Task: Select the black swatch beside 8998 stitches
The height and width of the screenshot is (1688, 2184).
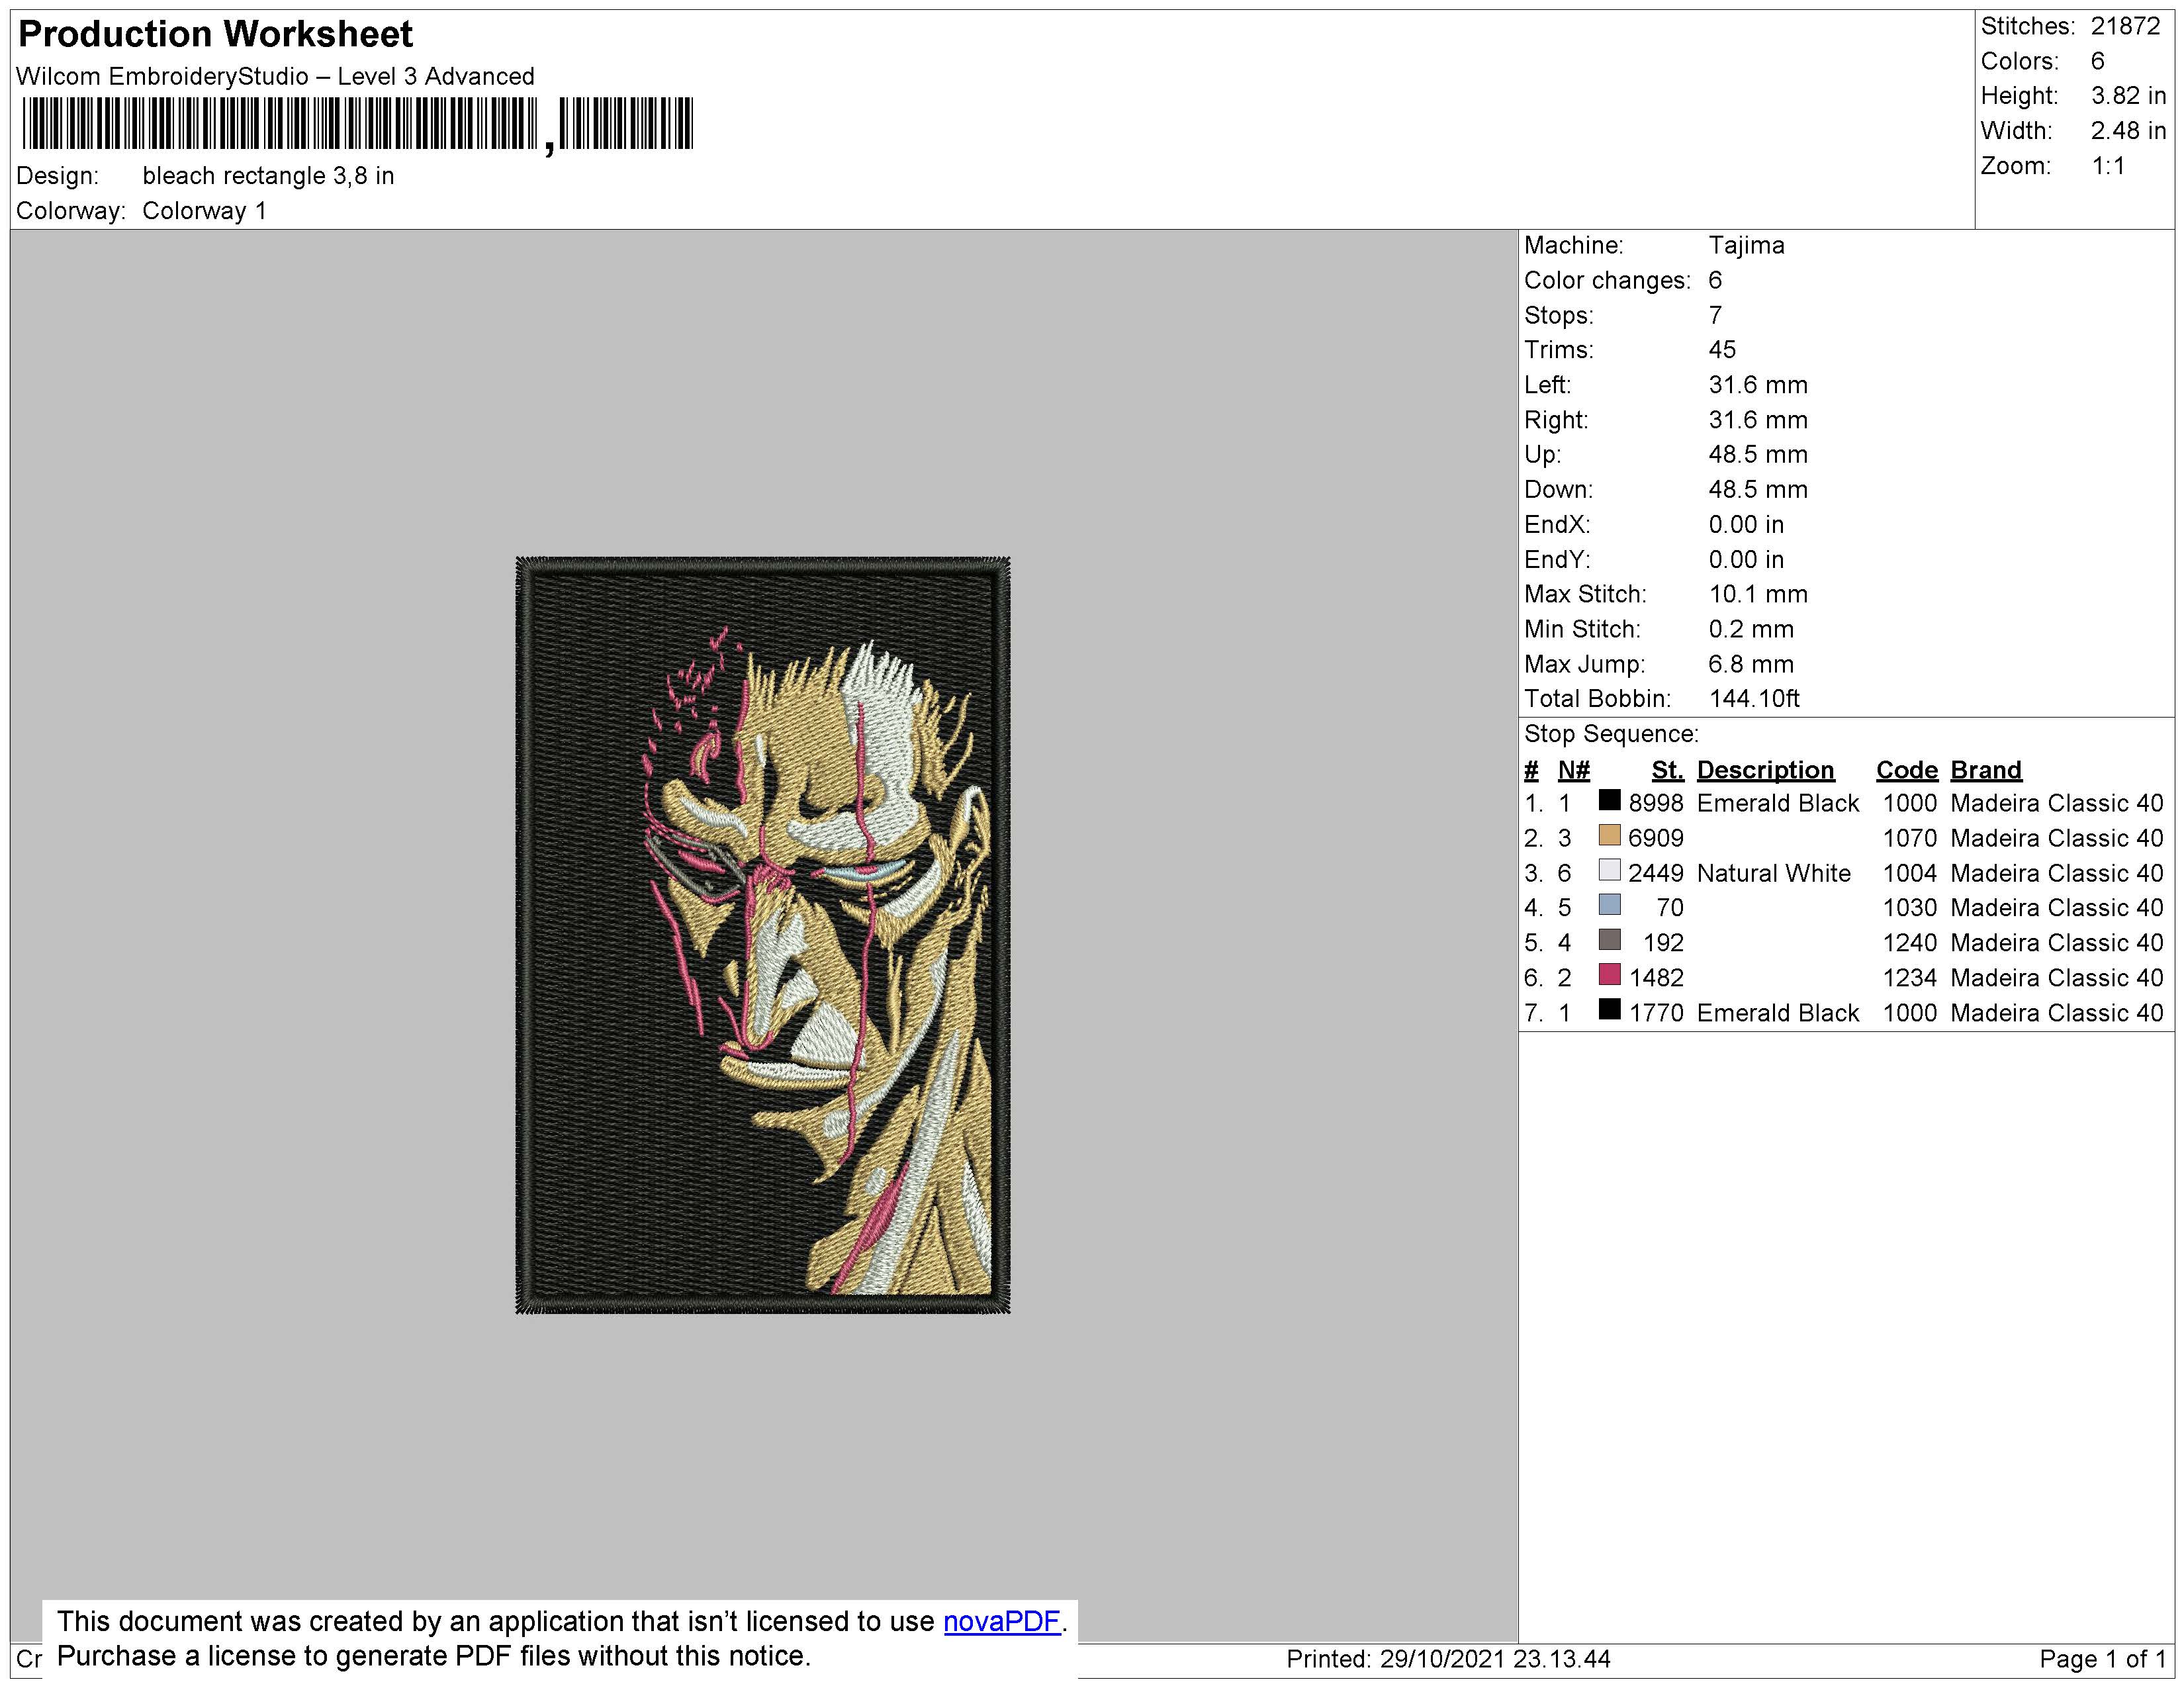Action: tap(1609, 800)
